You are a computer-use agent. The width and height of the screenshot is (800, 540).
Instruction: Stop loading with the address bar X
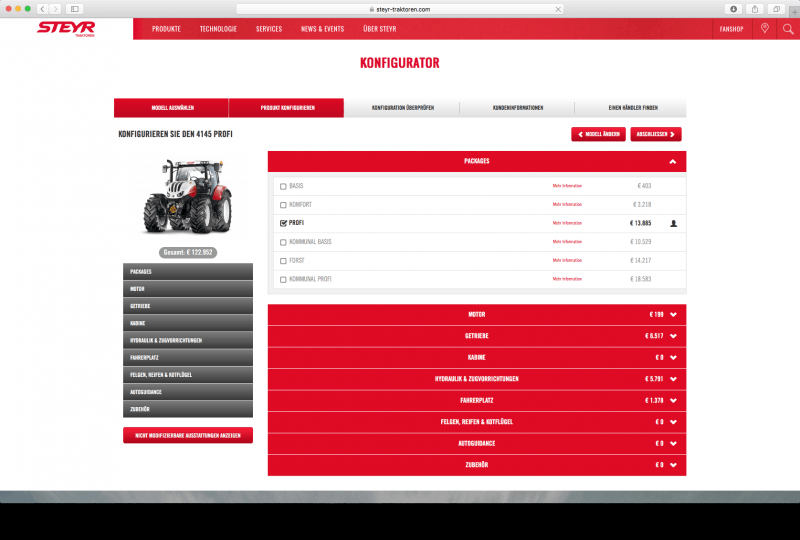coord(558,9)
